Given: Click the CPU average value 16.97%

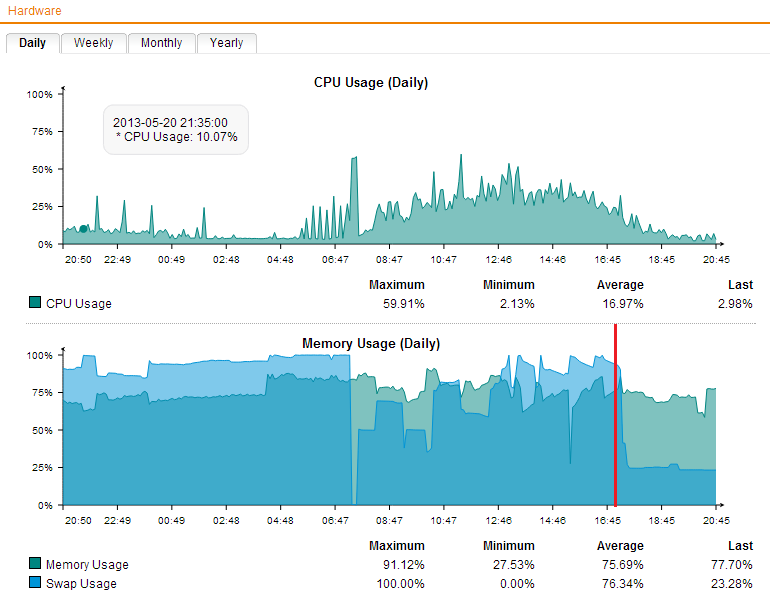Looking at the screenshot, I should tap(620, 304).
